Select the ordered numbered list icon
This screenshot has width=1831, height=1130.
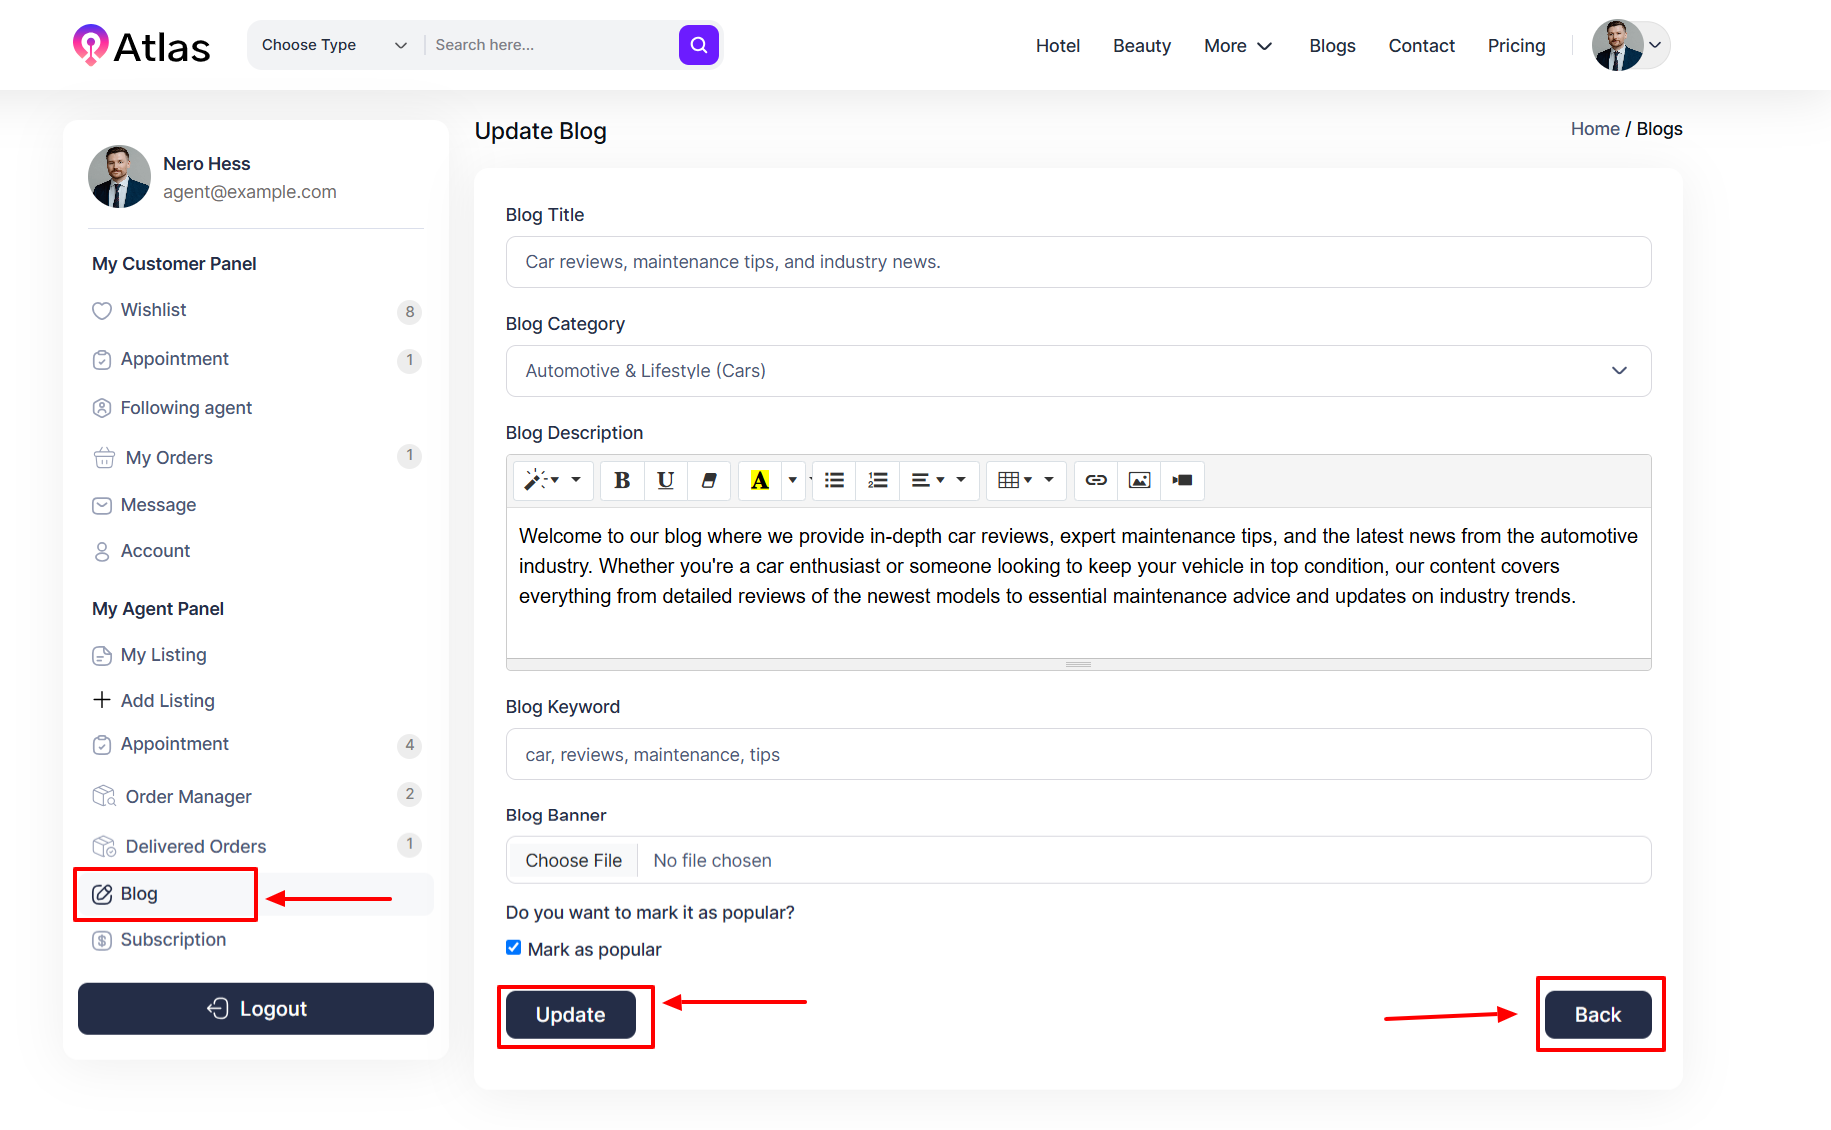[x=877, y=481]
